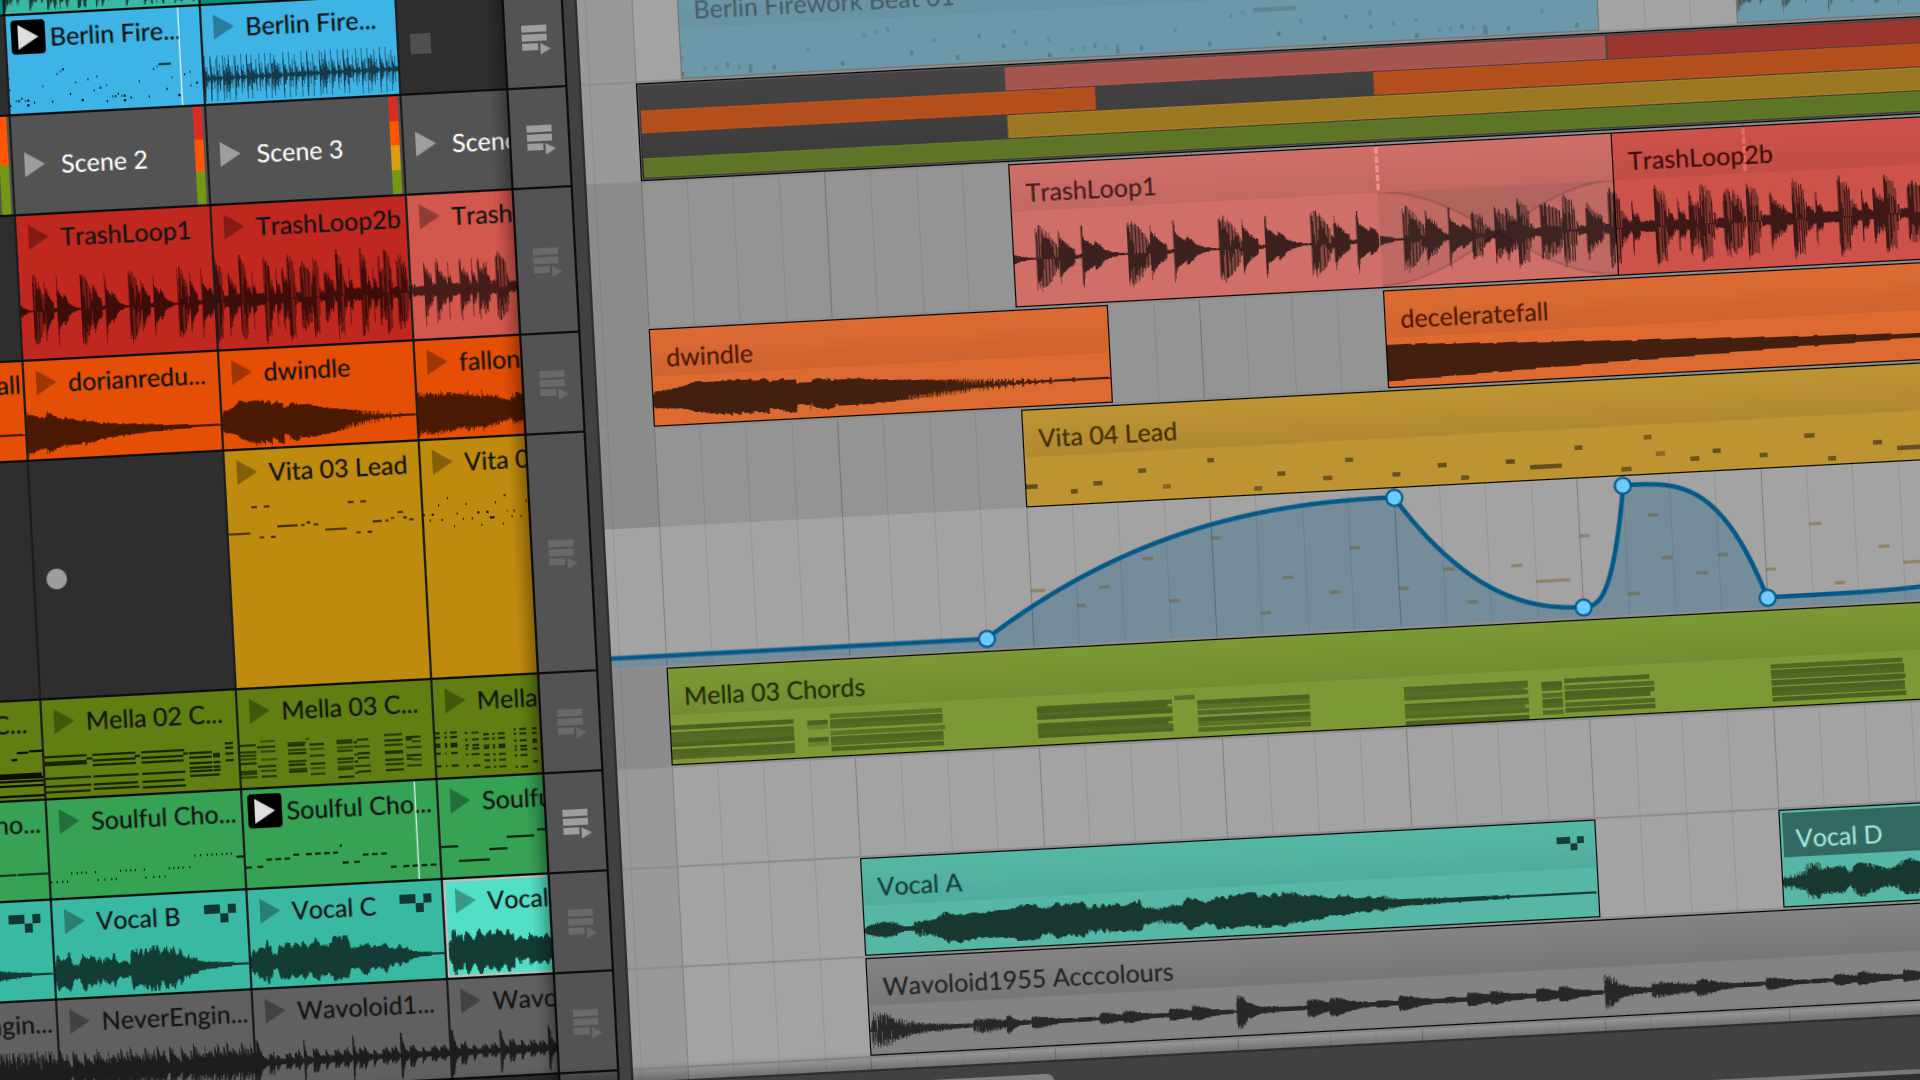Image resolution: width=1920 pixels, height=1080 pixels.
Task: Click the switch-to-arranger icon on dwindle track
Action: point(552,384)
